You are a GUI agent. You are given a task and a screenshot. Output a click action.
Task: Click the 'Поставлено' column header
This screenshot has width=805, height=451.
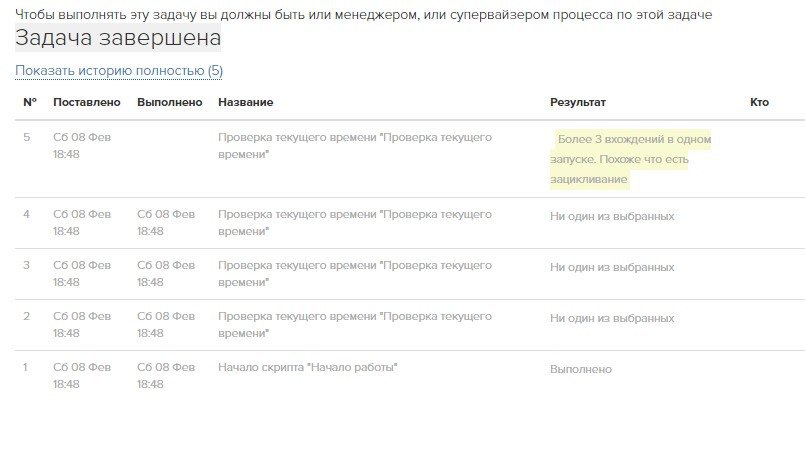point(87,102)
